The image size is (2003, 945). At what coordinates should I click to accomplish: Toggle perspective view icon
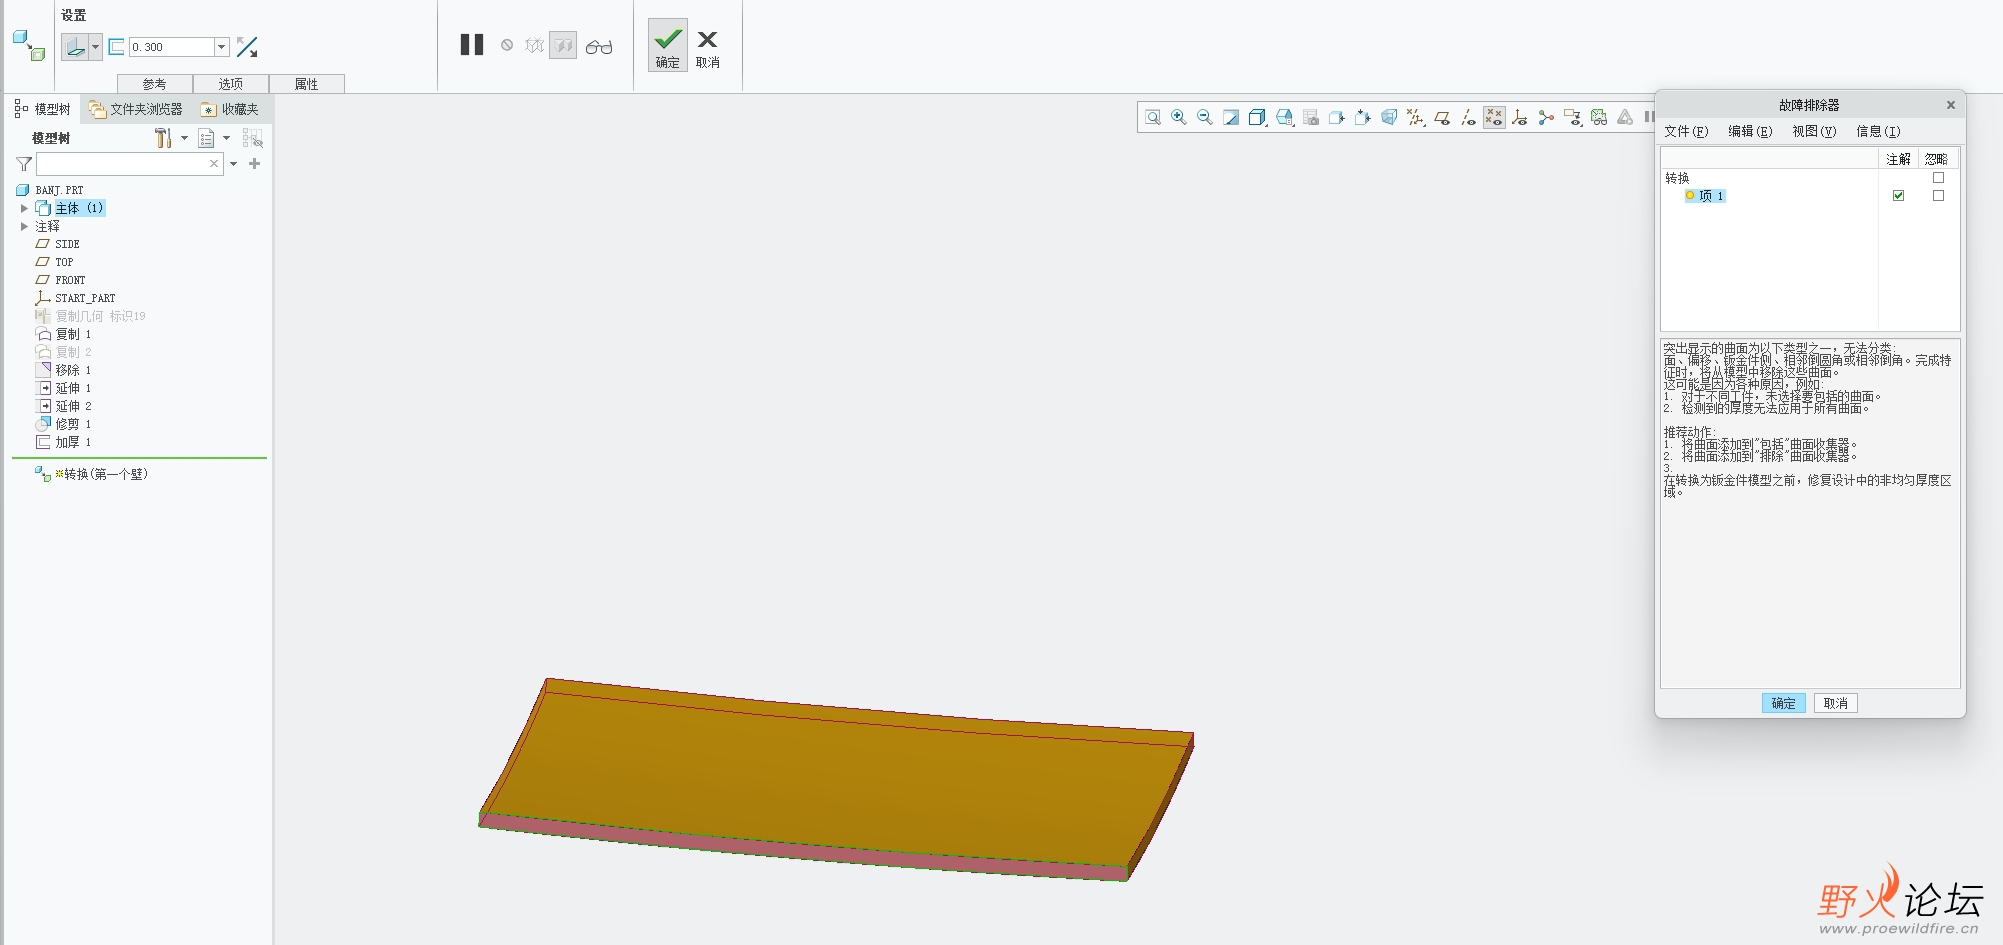[1389, 118]
